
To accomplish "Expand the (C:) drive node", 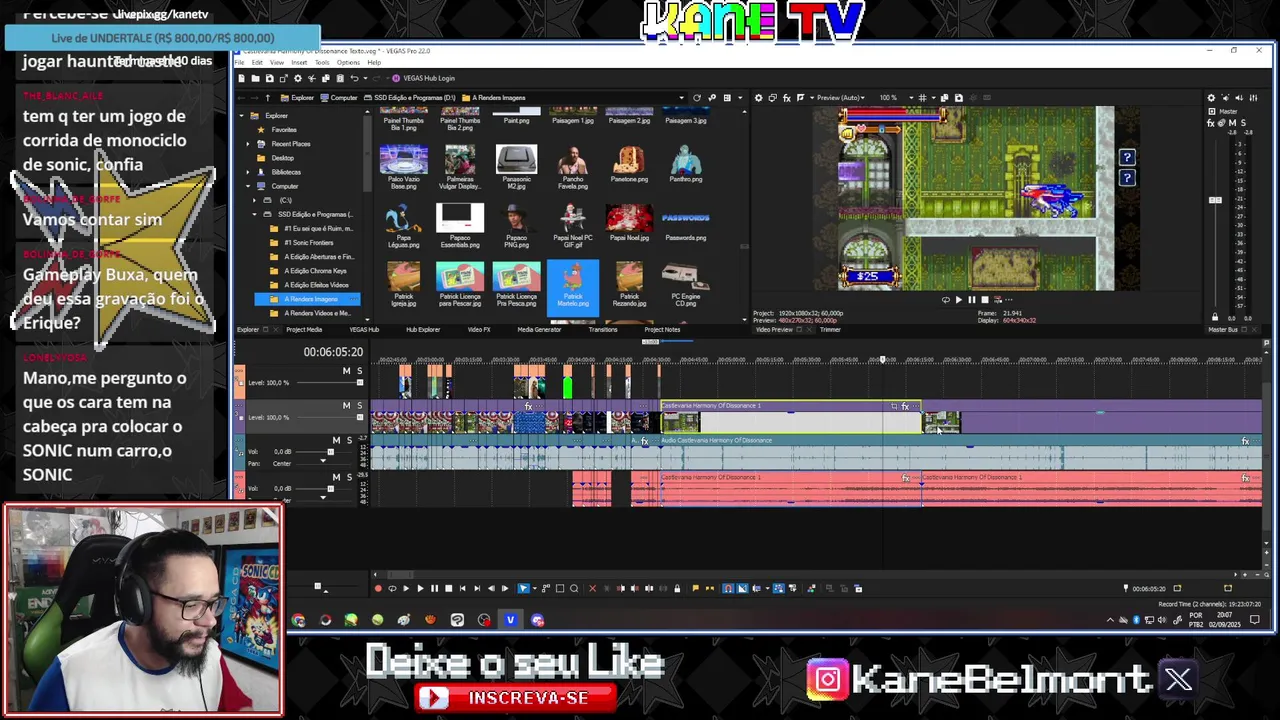I will 254,200.
